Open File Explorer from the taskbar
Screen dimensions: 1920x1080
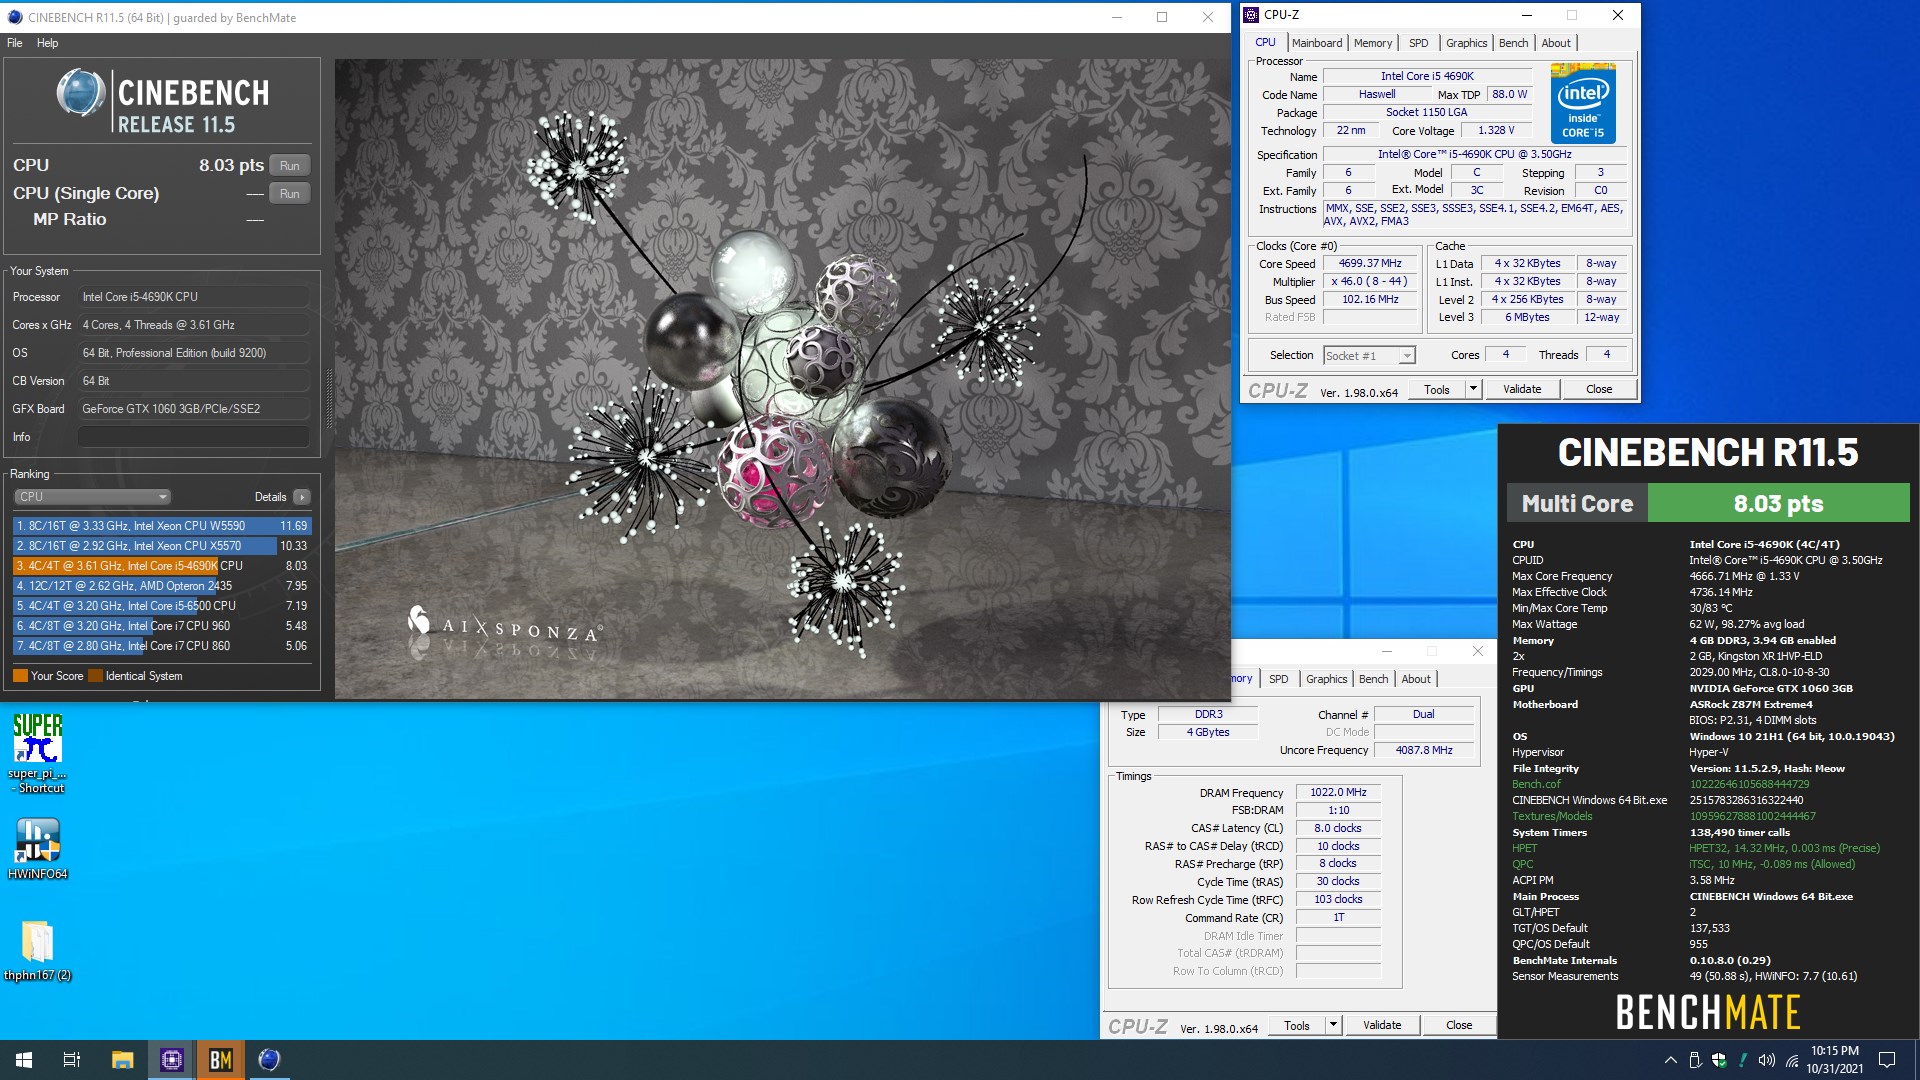pyautogui.click(x=122, y=1060)
